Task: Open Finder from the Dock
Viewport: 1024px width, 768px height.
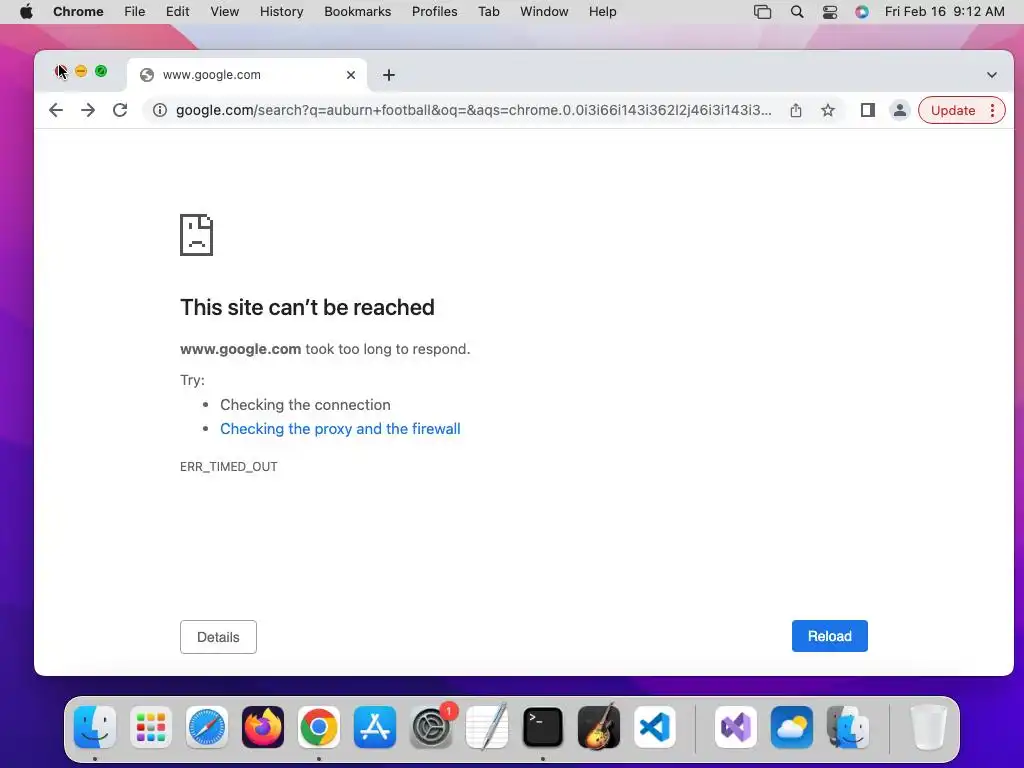Action: click(95, 727)
